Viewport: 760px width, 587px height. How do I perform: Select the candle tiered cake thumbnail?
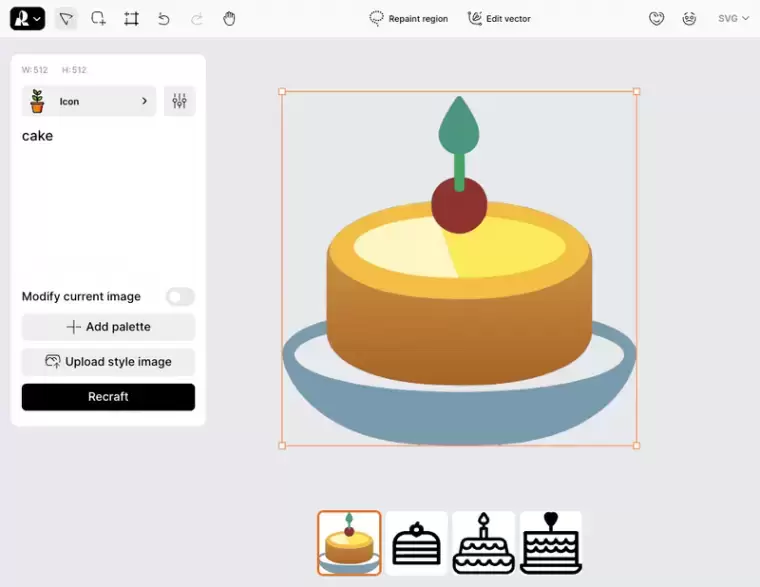pos(484,543)
